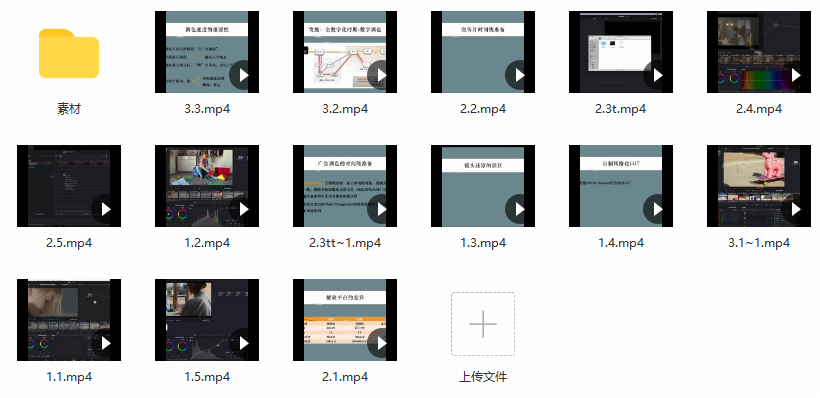This screenshot has width=820, height=398.
Task: Click the plus upload box
Action: [483, 324]
